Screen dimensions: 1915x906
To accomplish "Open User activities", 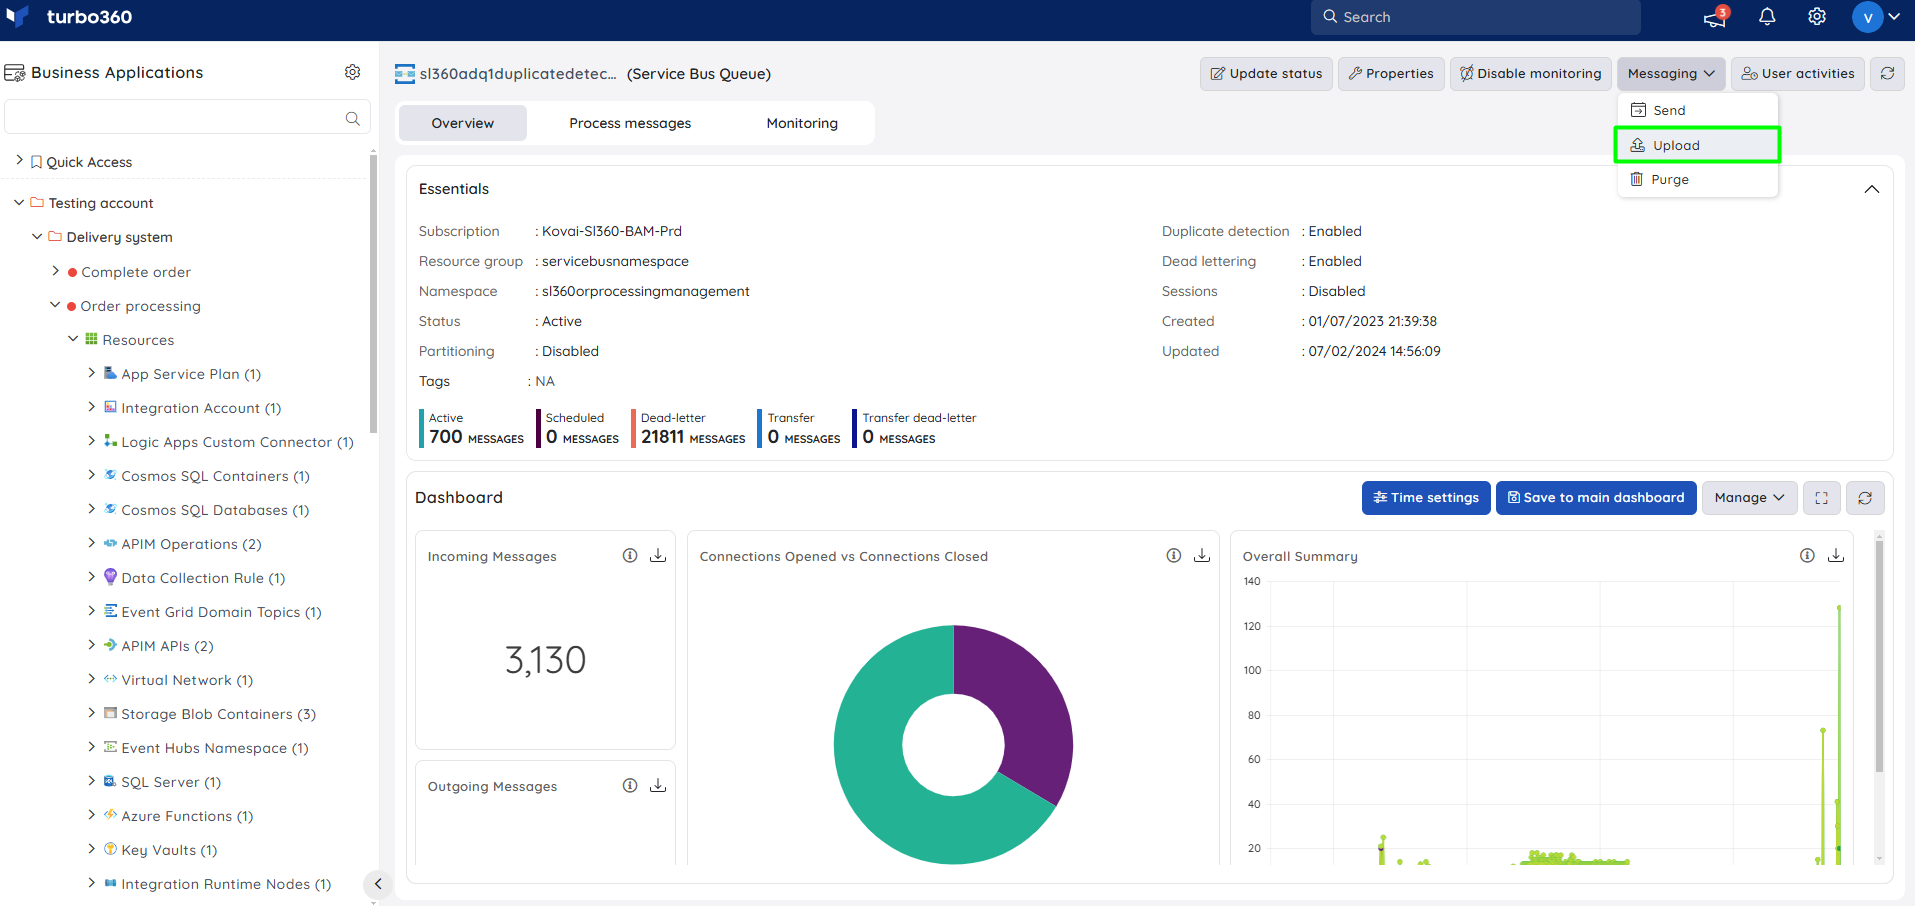I will pyautogui.click(x=1798, y=73).
